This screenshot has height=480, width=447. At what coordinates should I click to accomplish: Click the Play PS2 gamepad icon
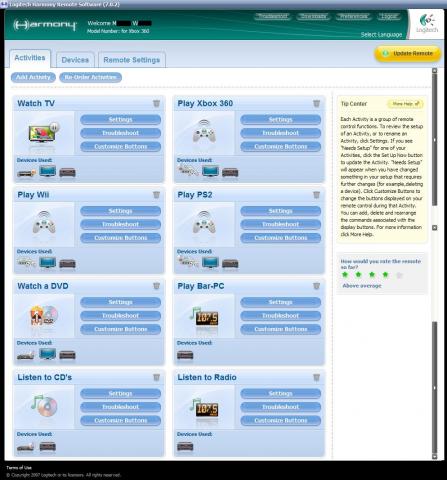coord(204,223)
